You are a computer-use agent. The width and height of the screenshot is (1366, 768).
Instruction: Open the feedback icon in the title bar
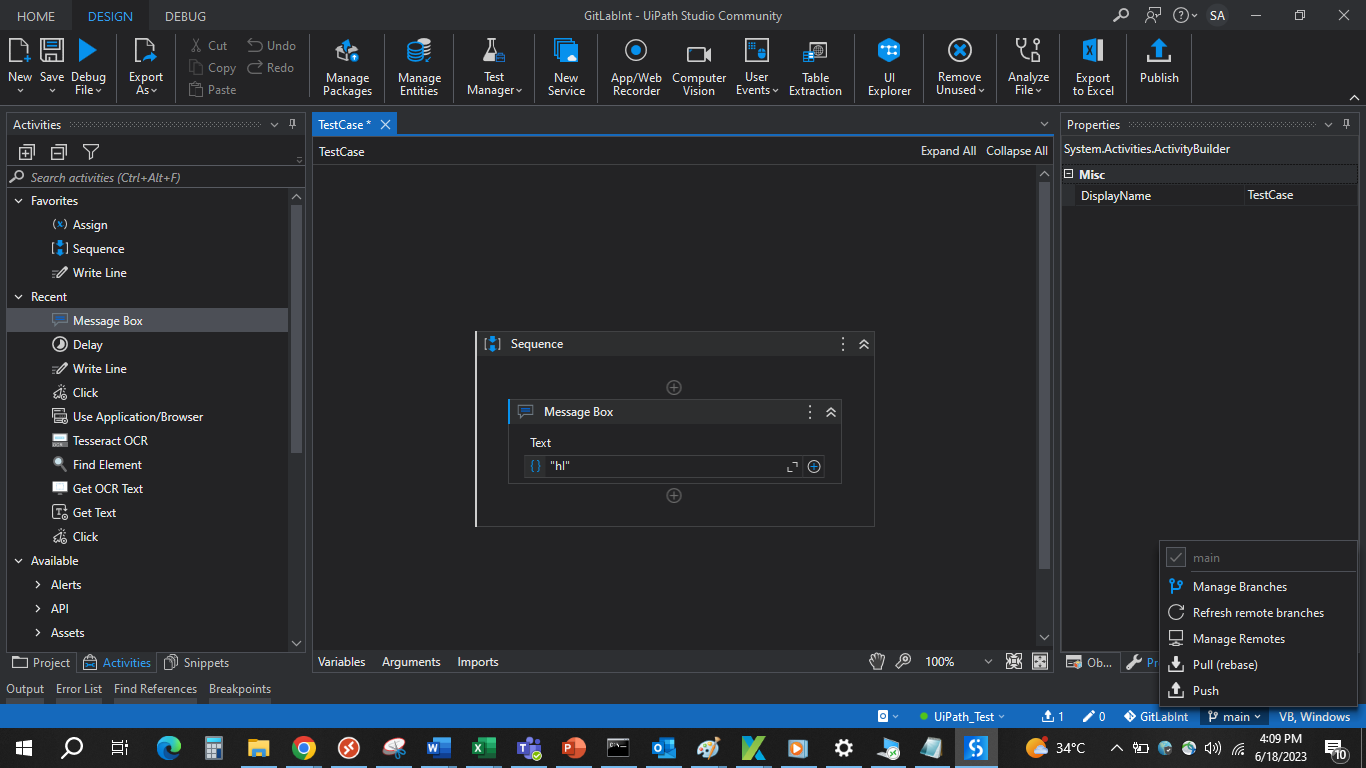1153,15
